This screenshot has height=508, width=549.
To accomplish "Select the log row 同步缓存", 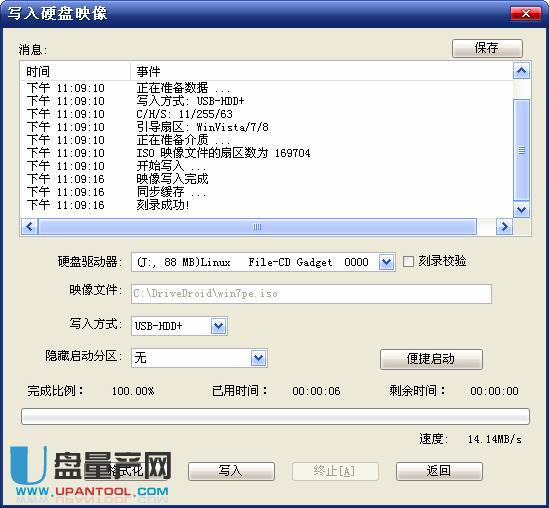I will pyautogui.click(x=267, y=192).
